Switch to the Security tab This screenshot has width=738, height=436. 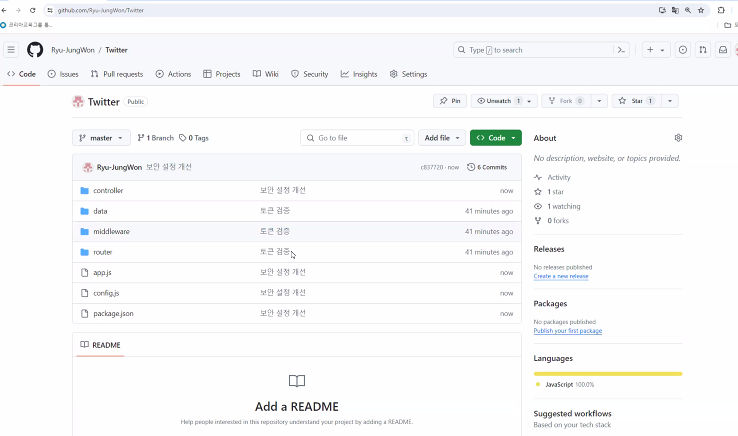(x=310, y=74)
